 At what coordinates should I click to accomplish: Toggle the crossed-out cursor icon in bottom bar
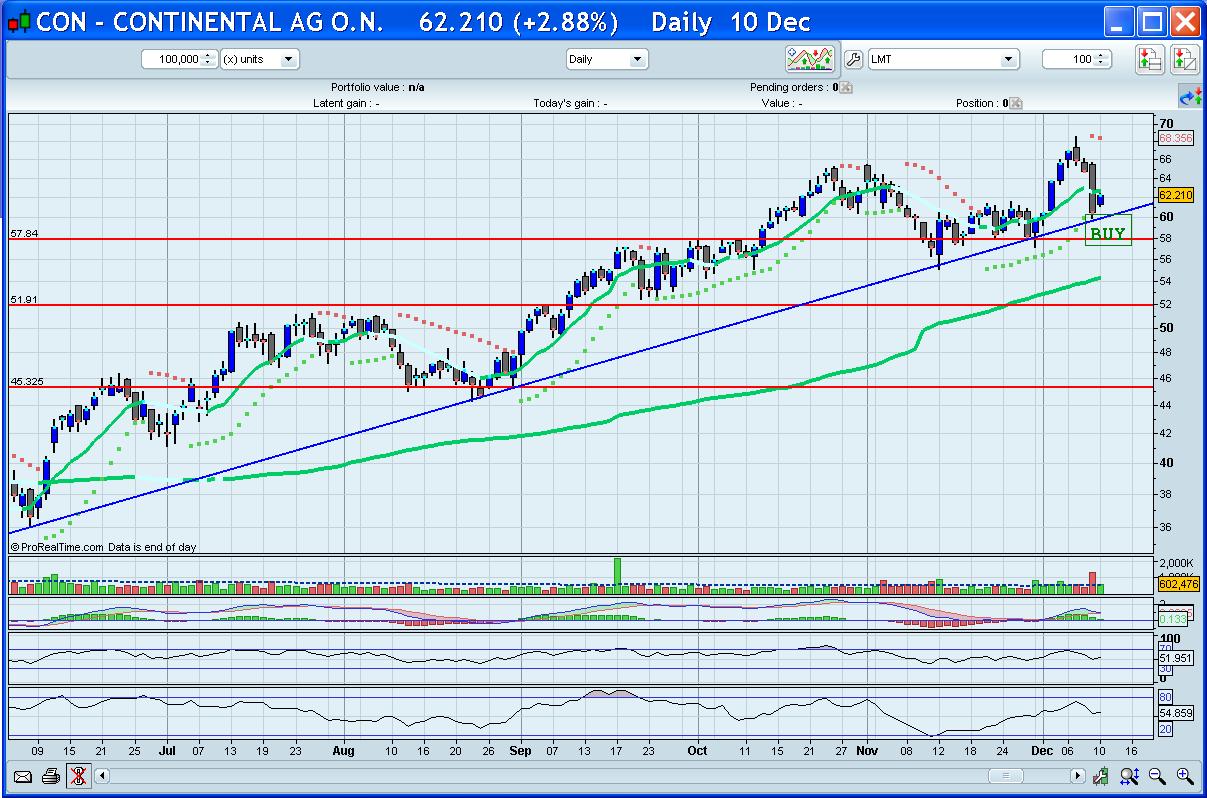(x=78, y=775)
